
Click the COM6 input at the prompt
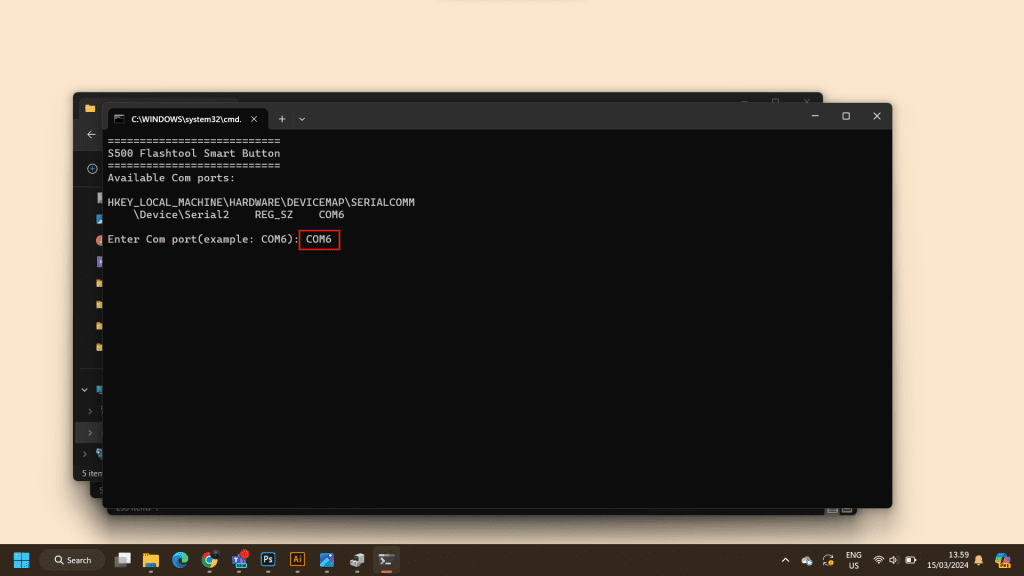(319, 240)
